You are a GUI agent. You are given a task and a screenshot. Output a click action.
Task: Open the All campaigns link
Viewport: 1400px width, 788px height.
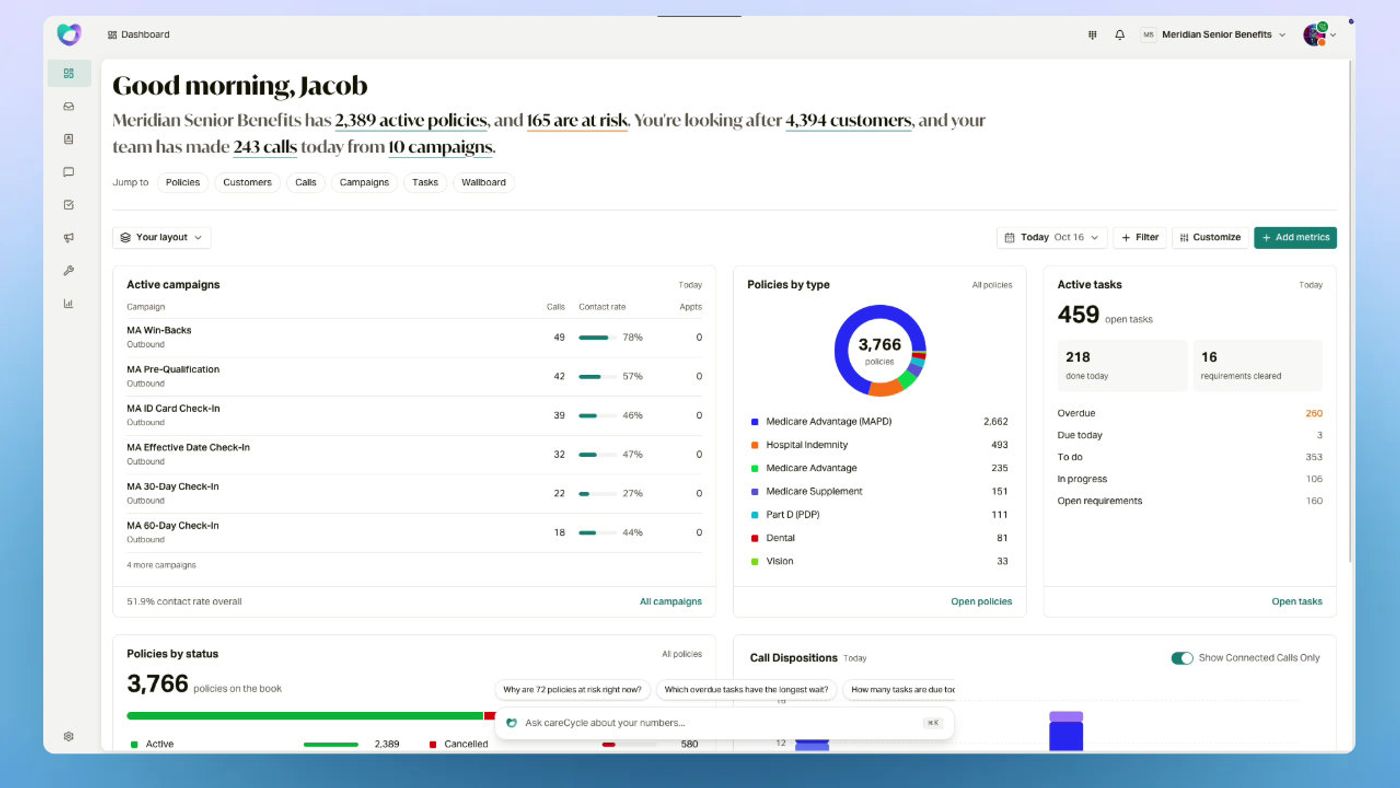pyautogui.click(x=671, y=602)
